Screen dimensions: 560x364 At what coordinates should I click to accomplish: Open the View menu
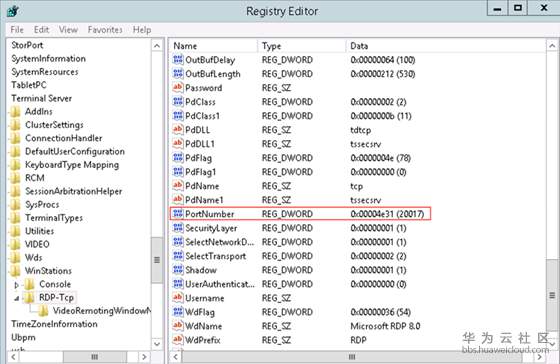[68, 30]
